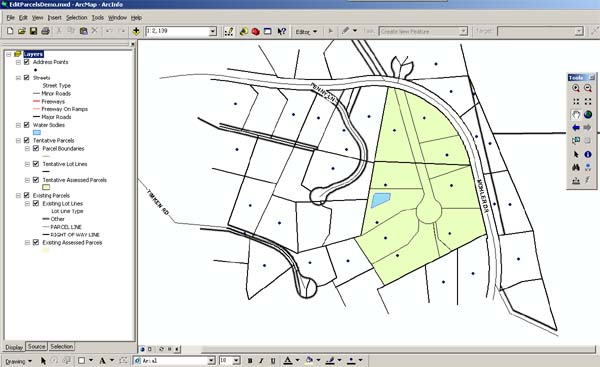
Task: Collapse the Streets layer legend
Action: click(x=18, y=78)
